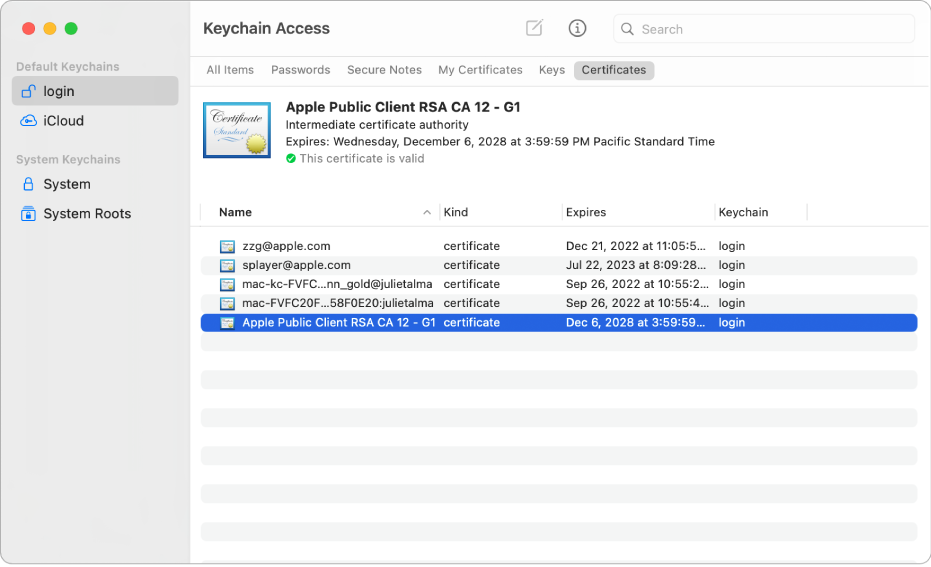Screen dimensions: 931x567
Task: Show the Passwords category tab
Action: 300,70
